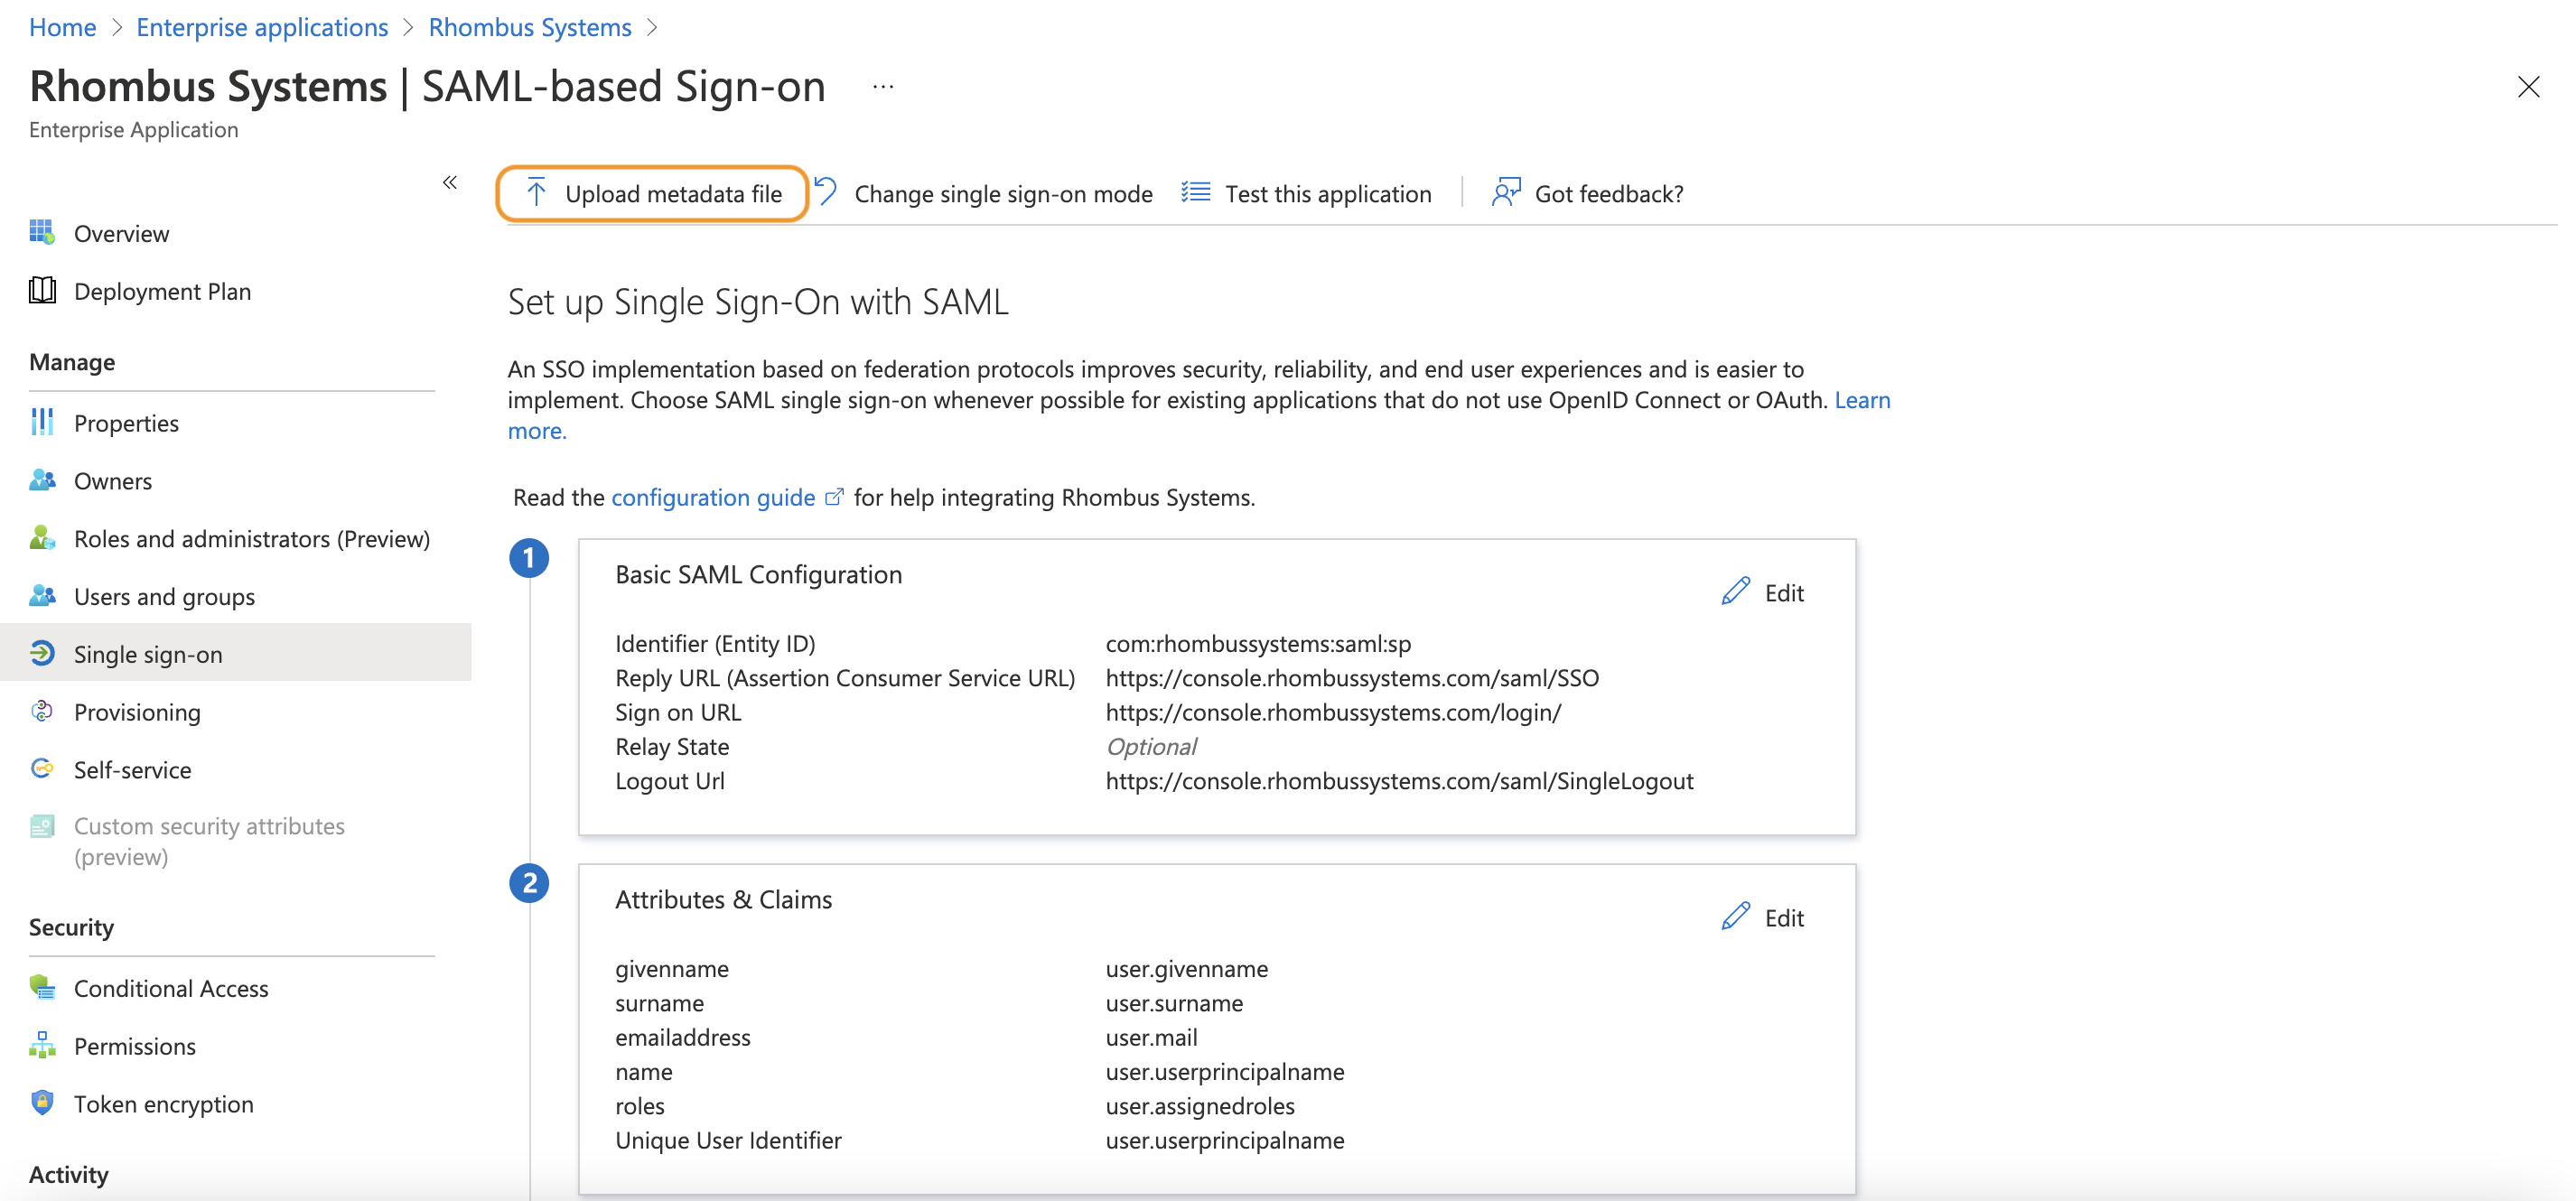Click the user.surname claim value

coord(1174,1003)
